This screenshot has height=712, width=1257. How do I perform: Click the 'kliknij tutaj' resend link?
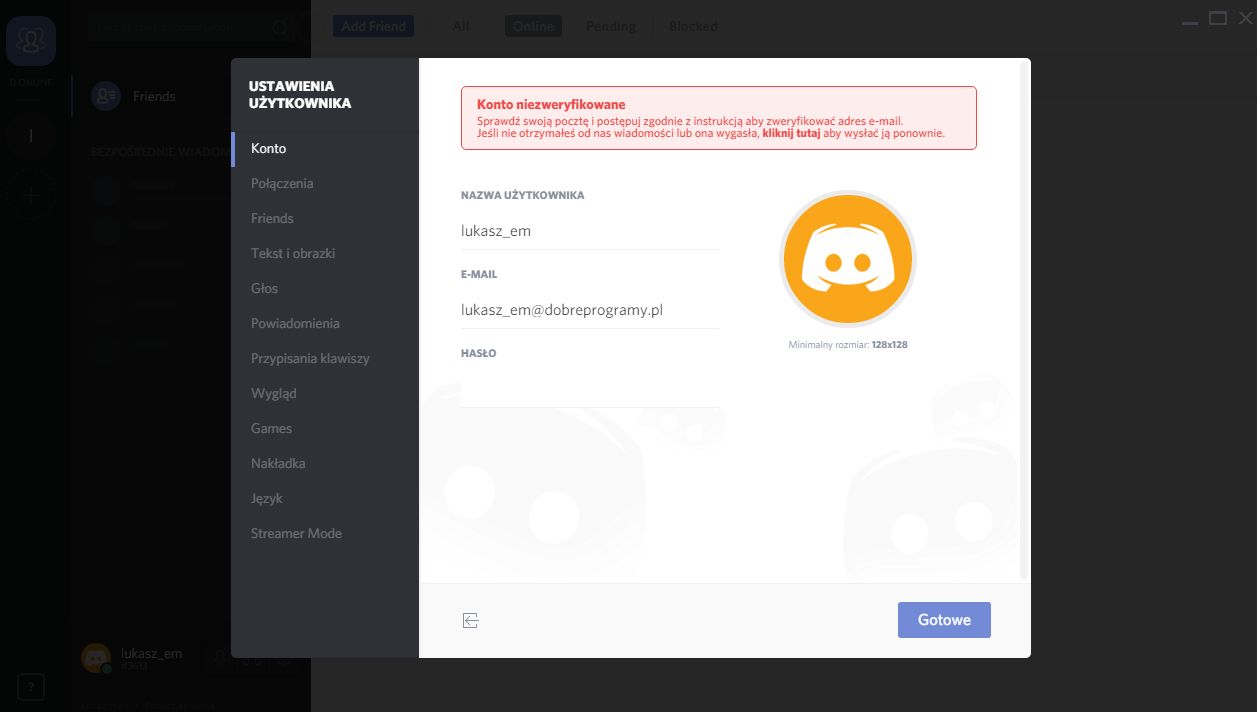click(791, 133)
